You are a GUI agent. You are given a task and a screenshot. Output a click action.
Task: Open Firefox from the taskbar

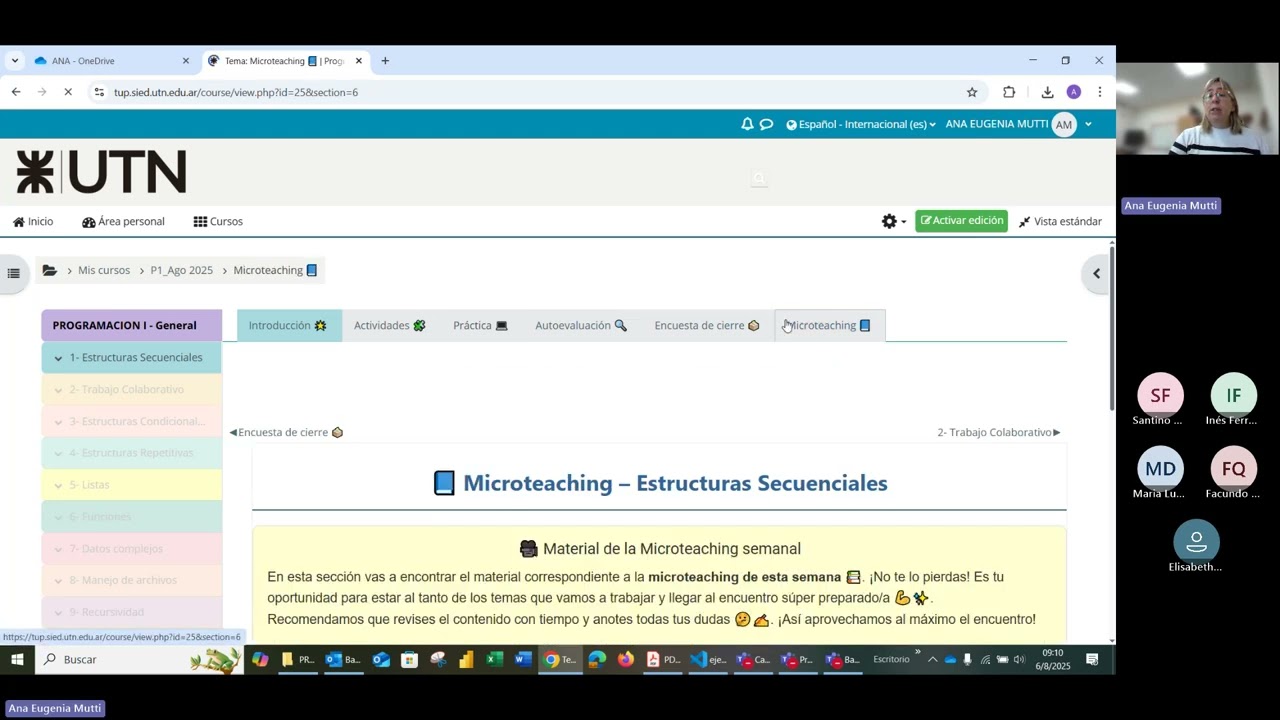coord(626,659)
